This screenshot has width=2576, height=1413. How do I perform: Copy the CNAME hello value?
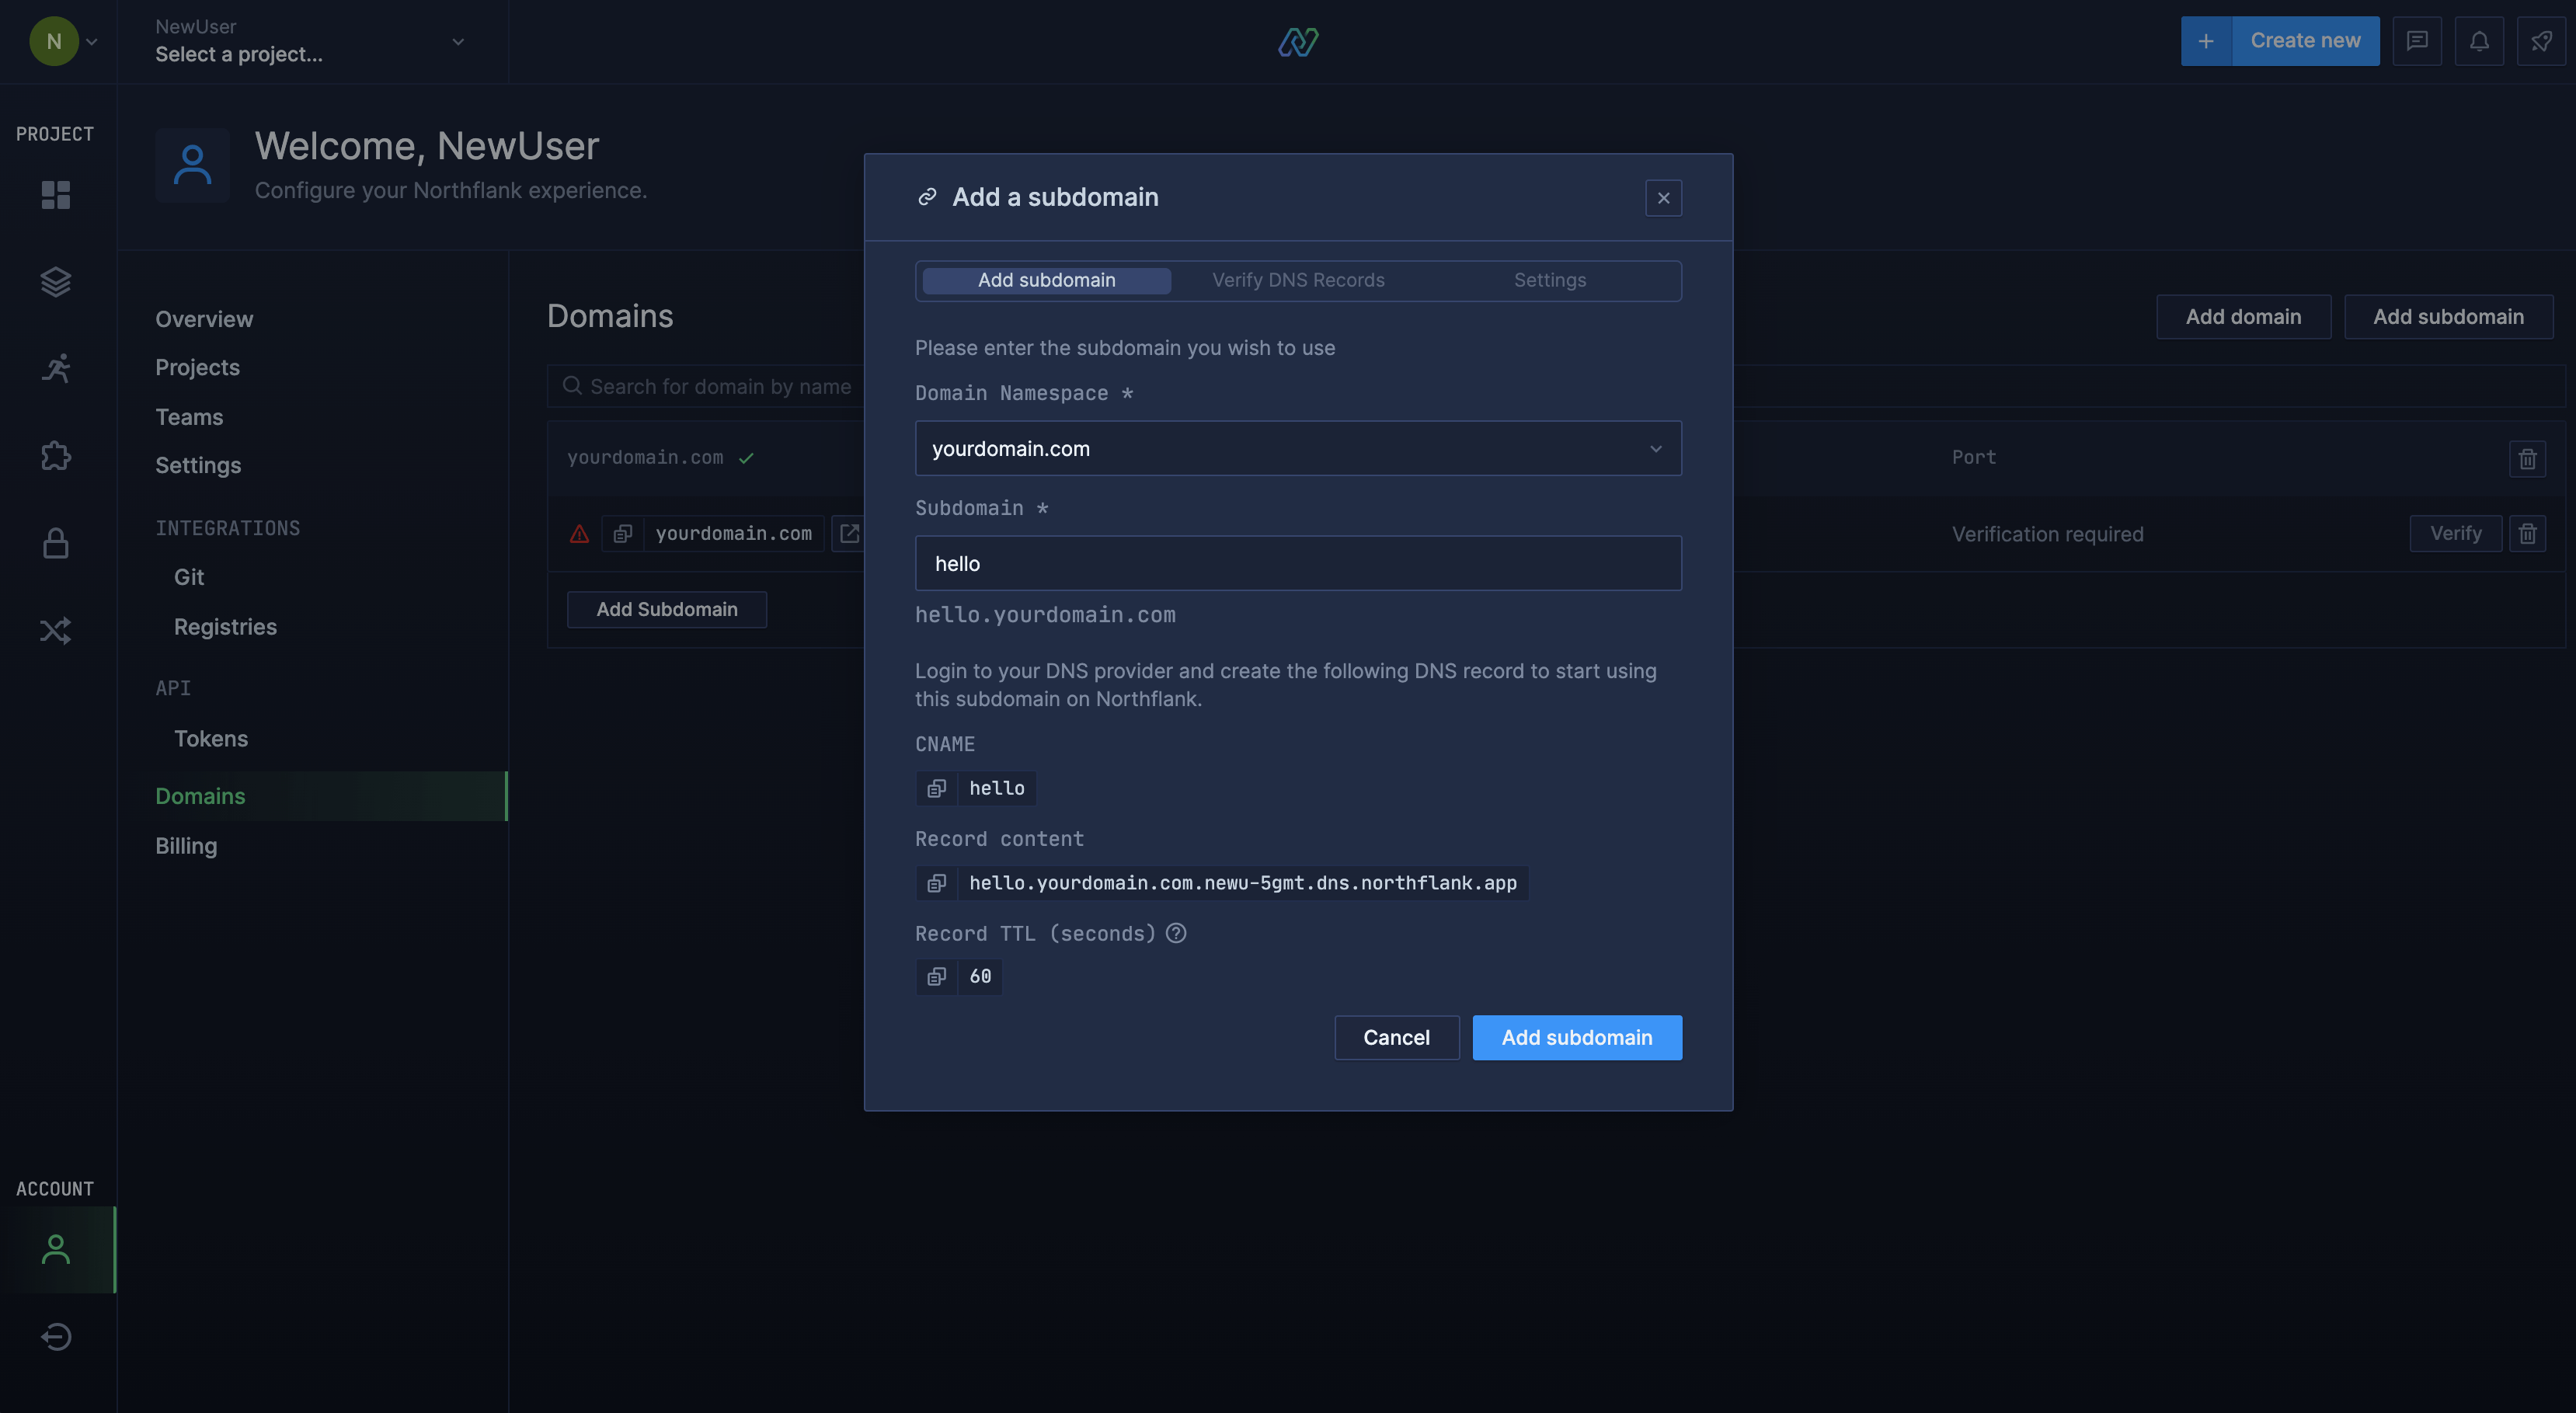(x=936, y=788)
